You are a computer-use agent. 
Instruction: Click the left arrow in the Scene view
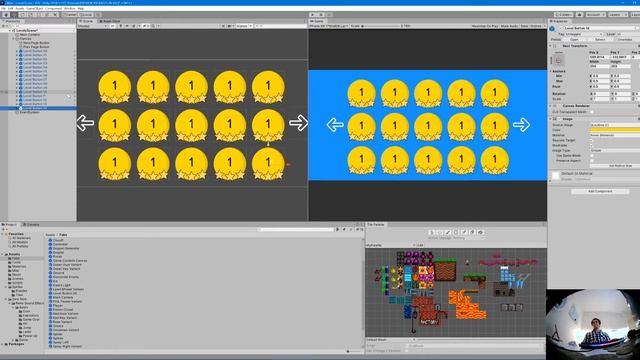[x=85, y=123]
